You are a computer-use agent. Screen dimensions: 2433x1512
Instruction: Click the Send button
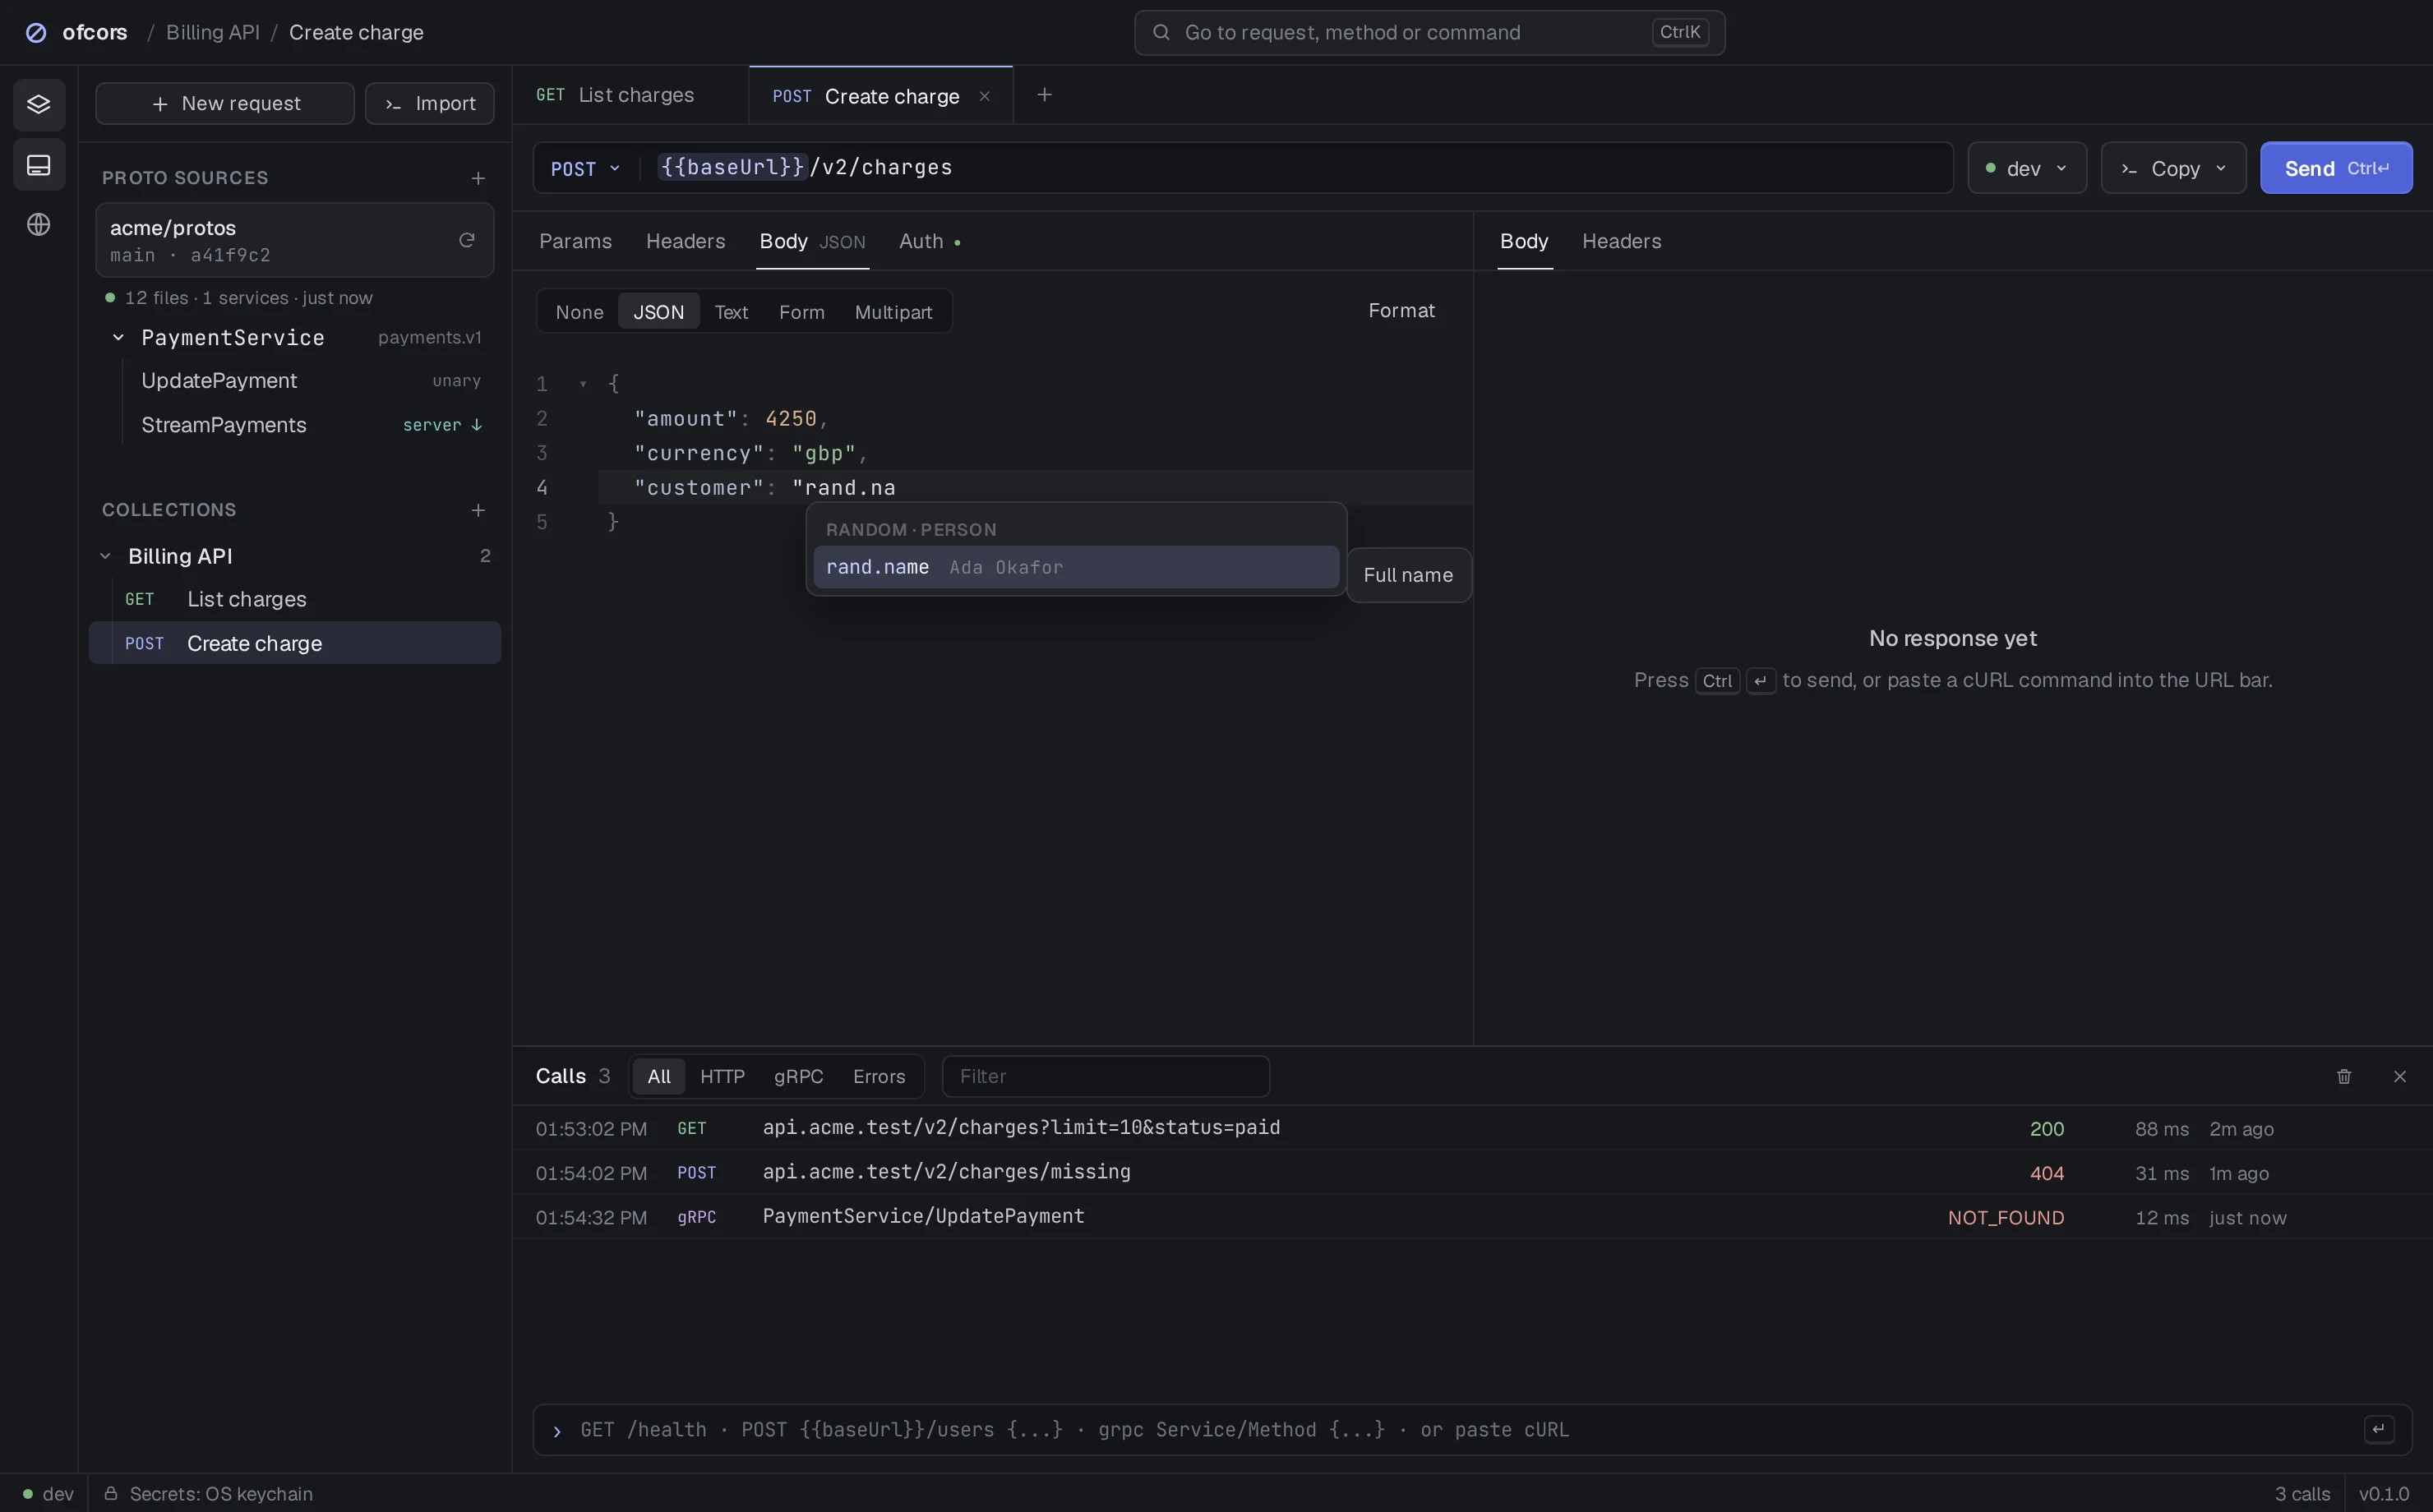tap(2336, 168)
